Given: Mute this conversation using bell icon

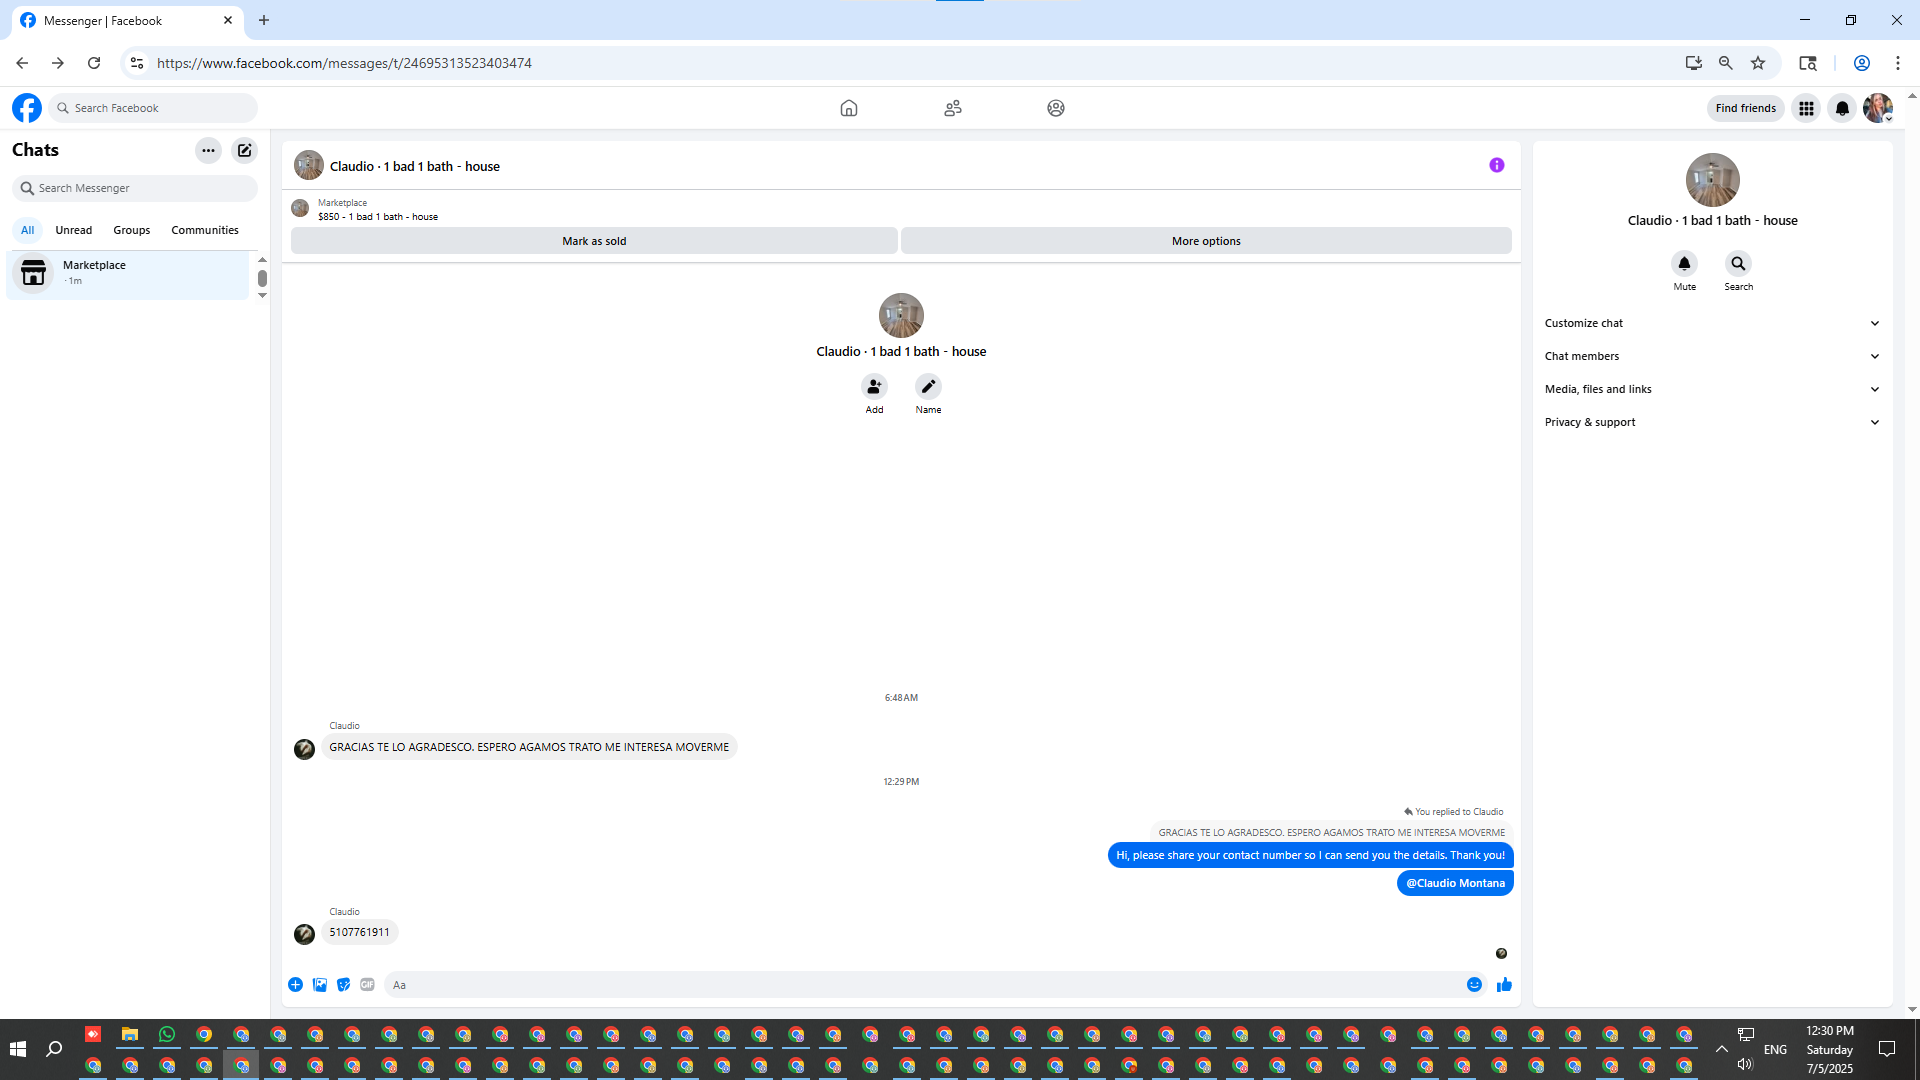Looking at the screenshot, I should click(1684, 264).
